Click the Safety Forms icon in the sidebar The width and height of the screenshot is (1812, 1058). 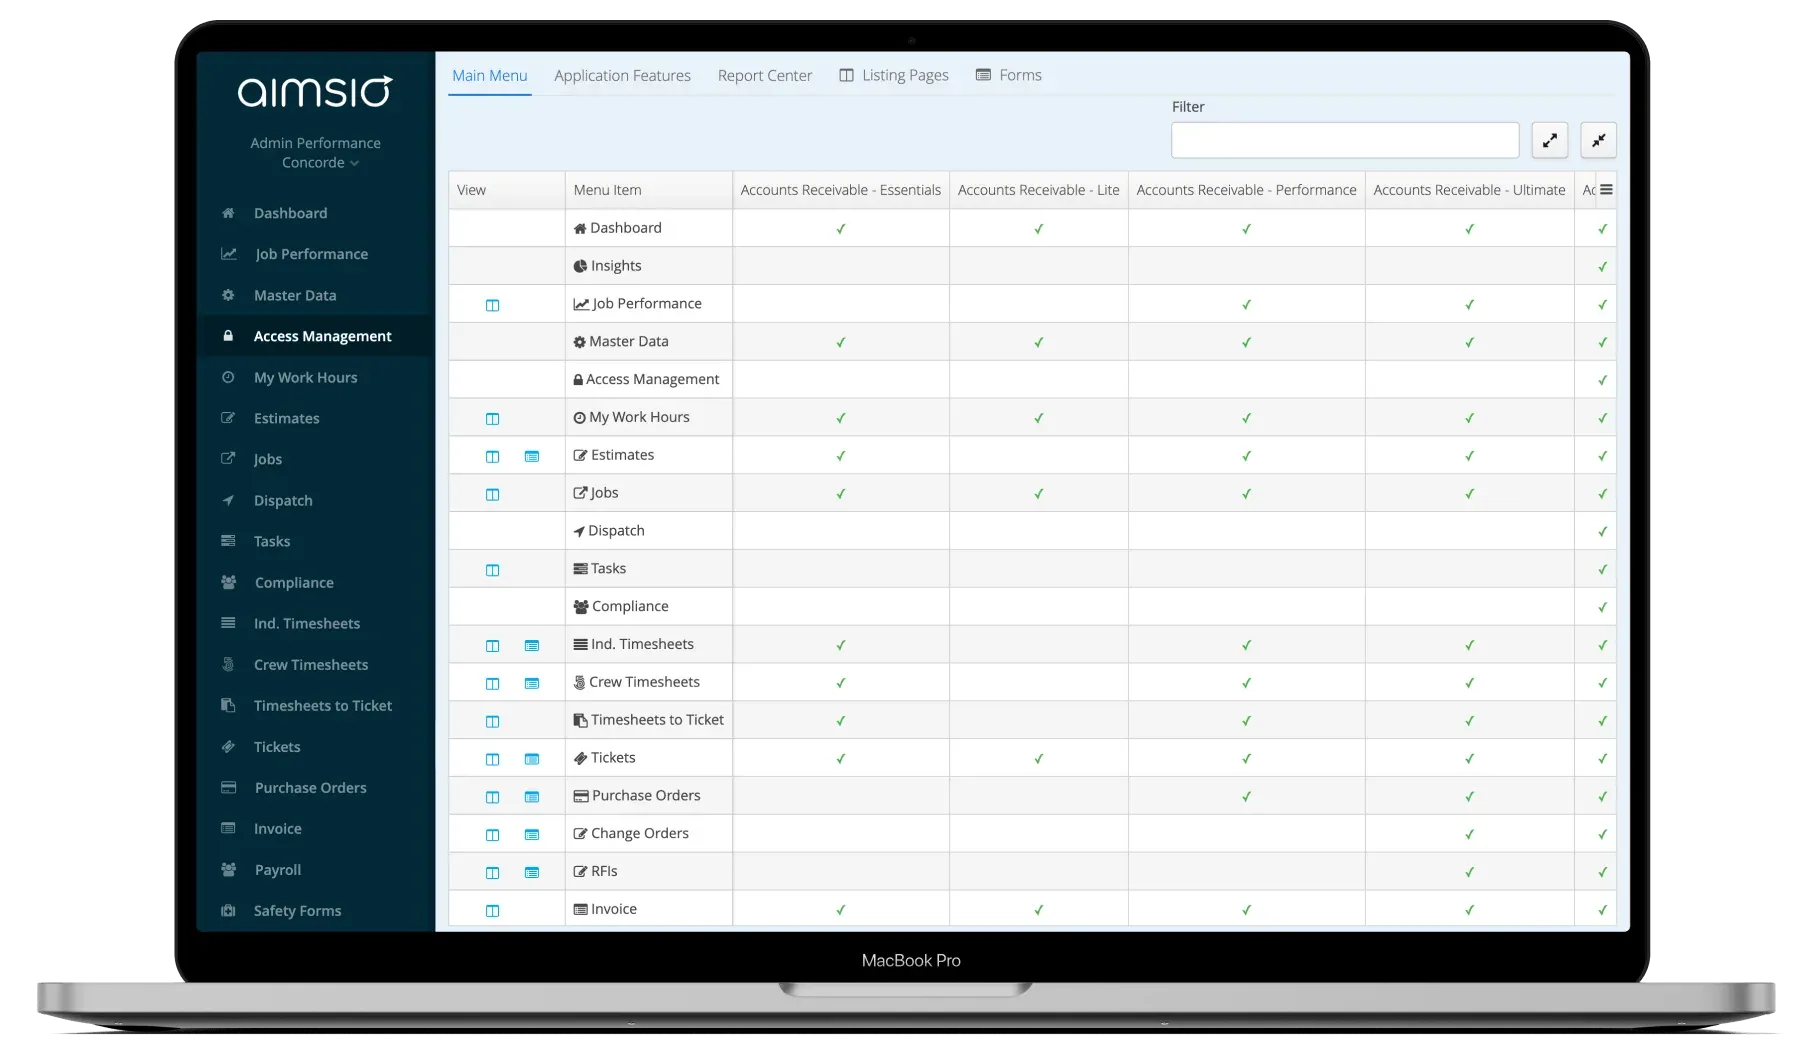pos(228,910)
